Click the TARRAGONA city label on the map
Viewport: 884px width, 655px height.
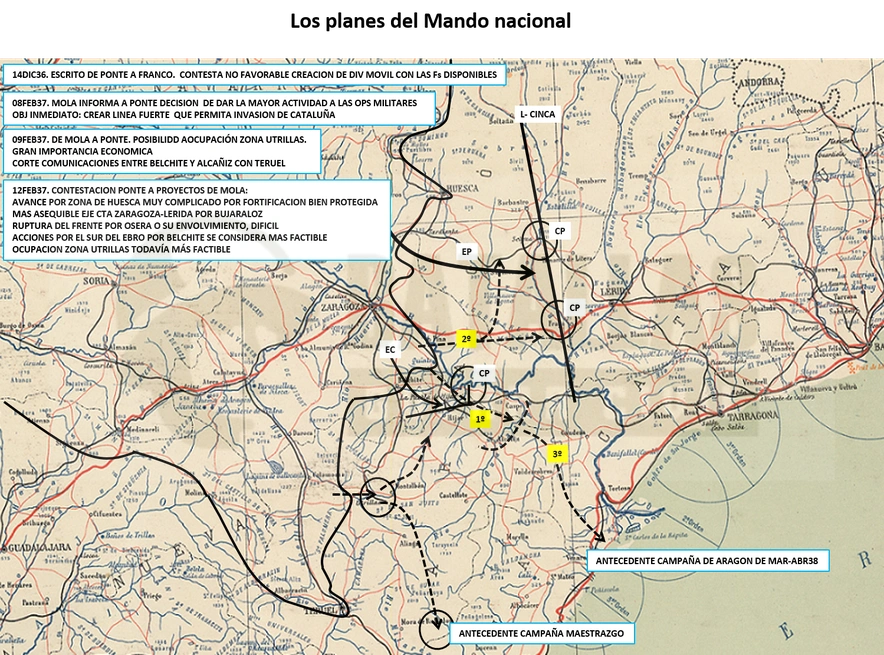752,416
